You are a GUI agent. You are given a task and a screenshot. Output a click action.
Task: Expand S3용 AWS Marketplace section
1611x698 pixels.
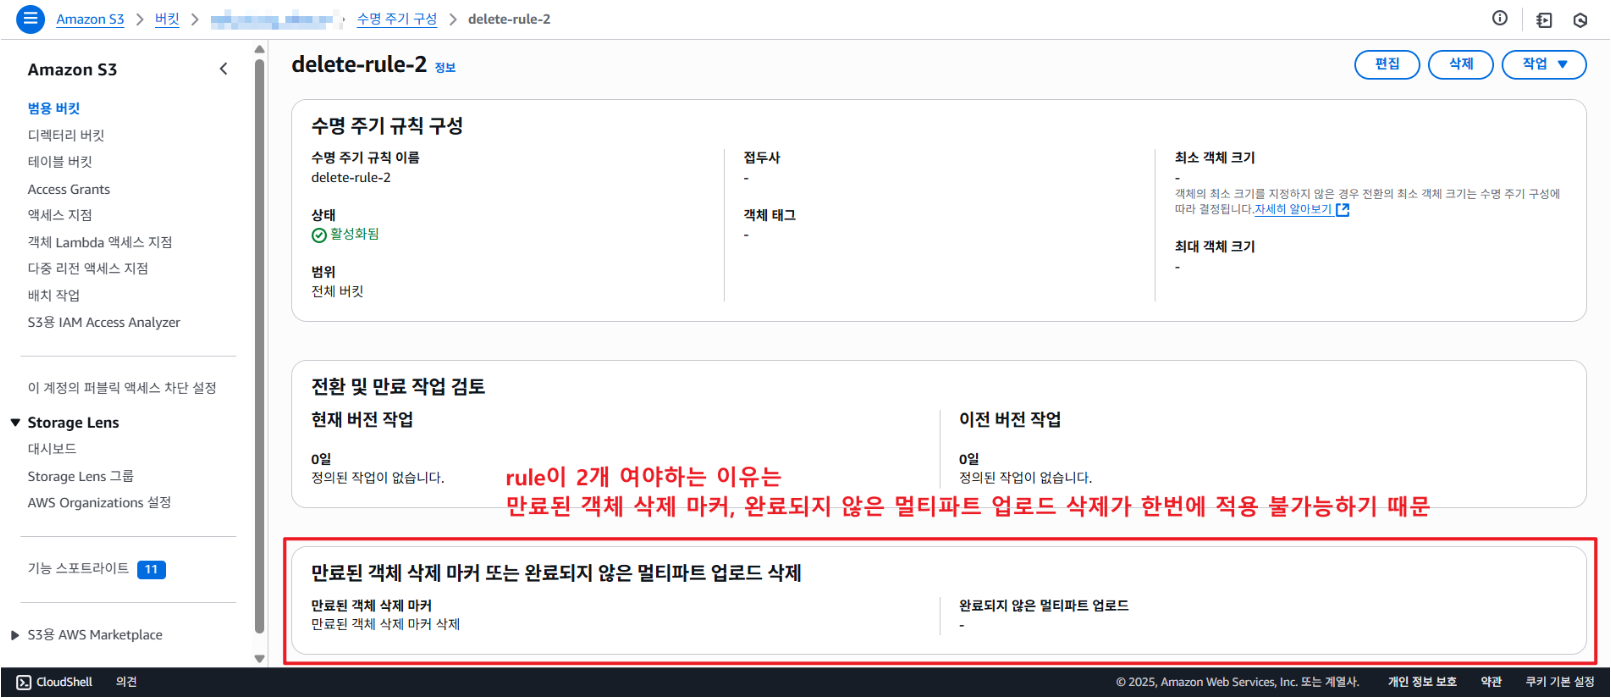(x=15, y=635)
